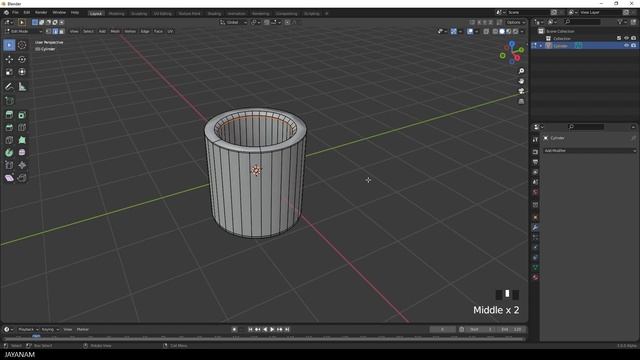
Task: Click the outliner search field
Action: point(582,22)
